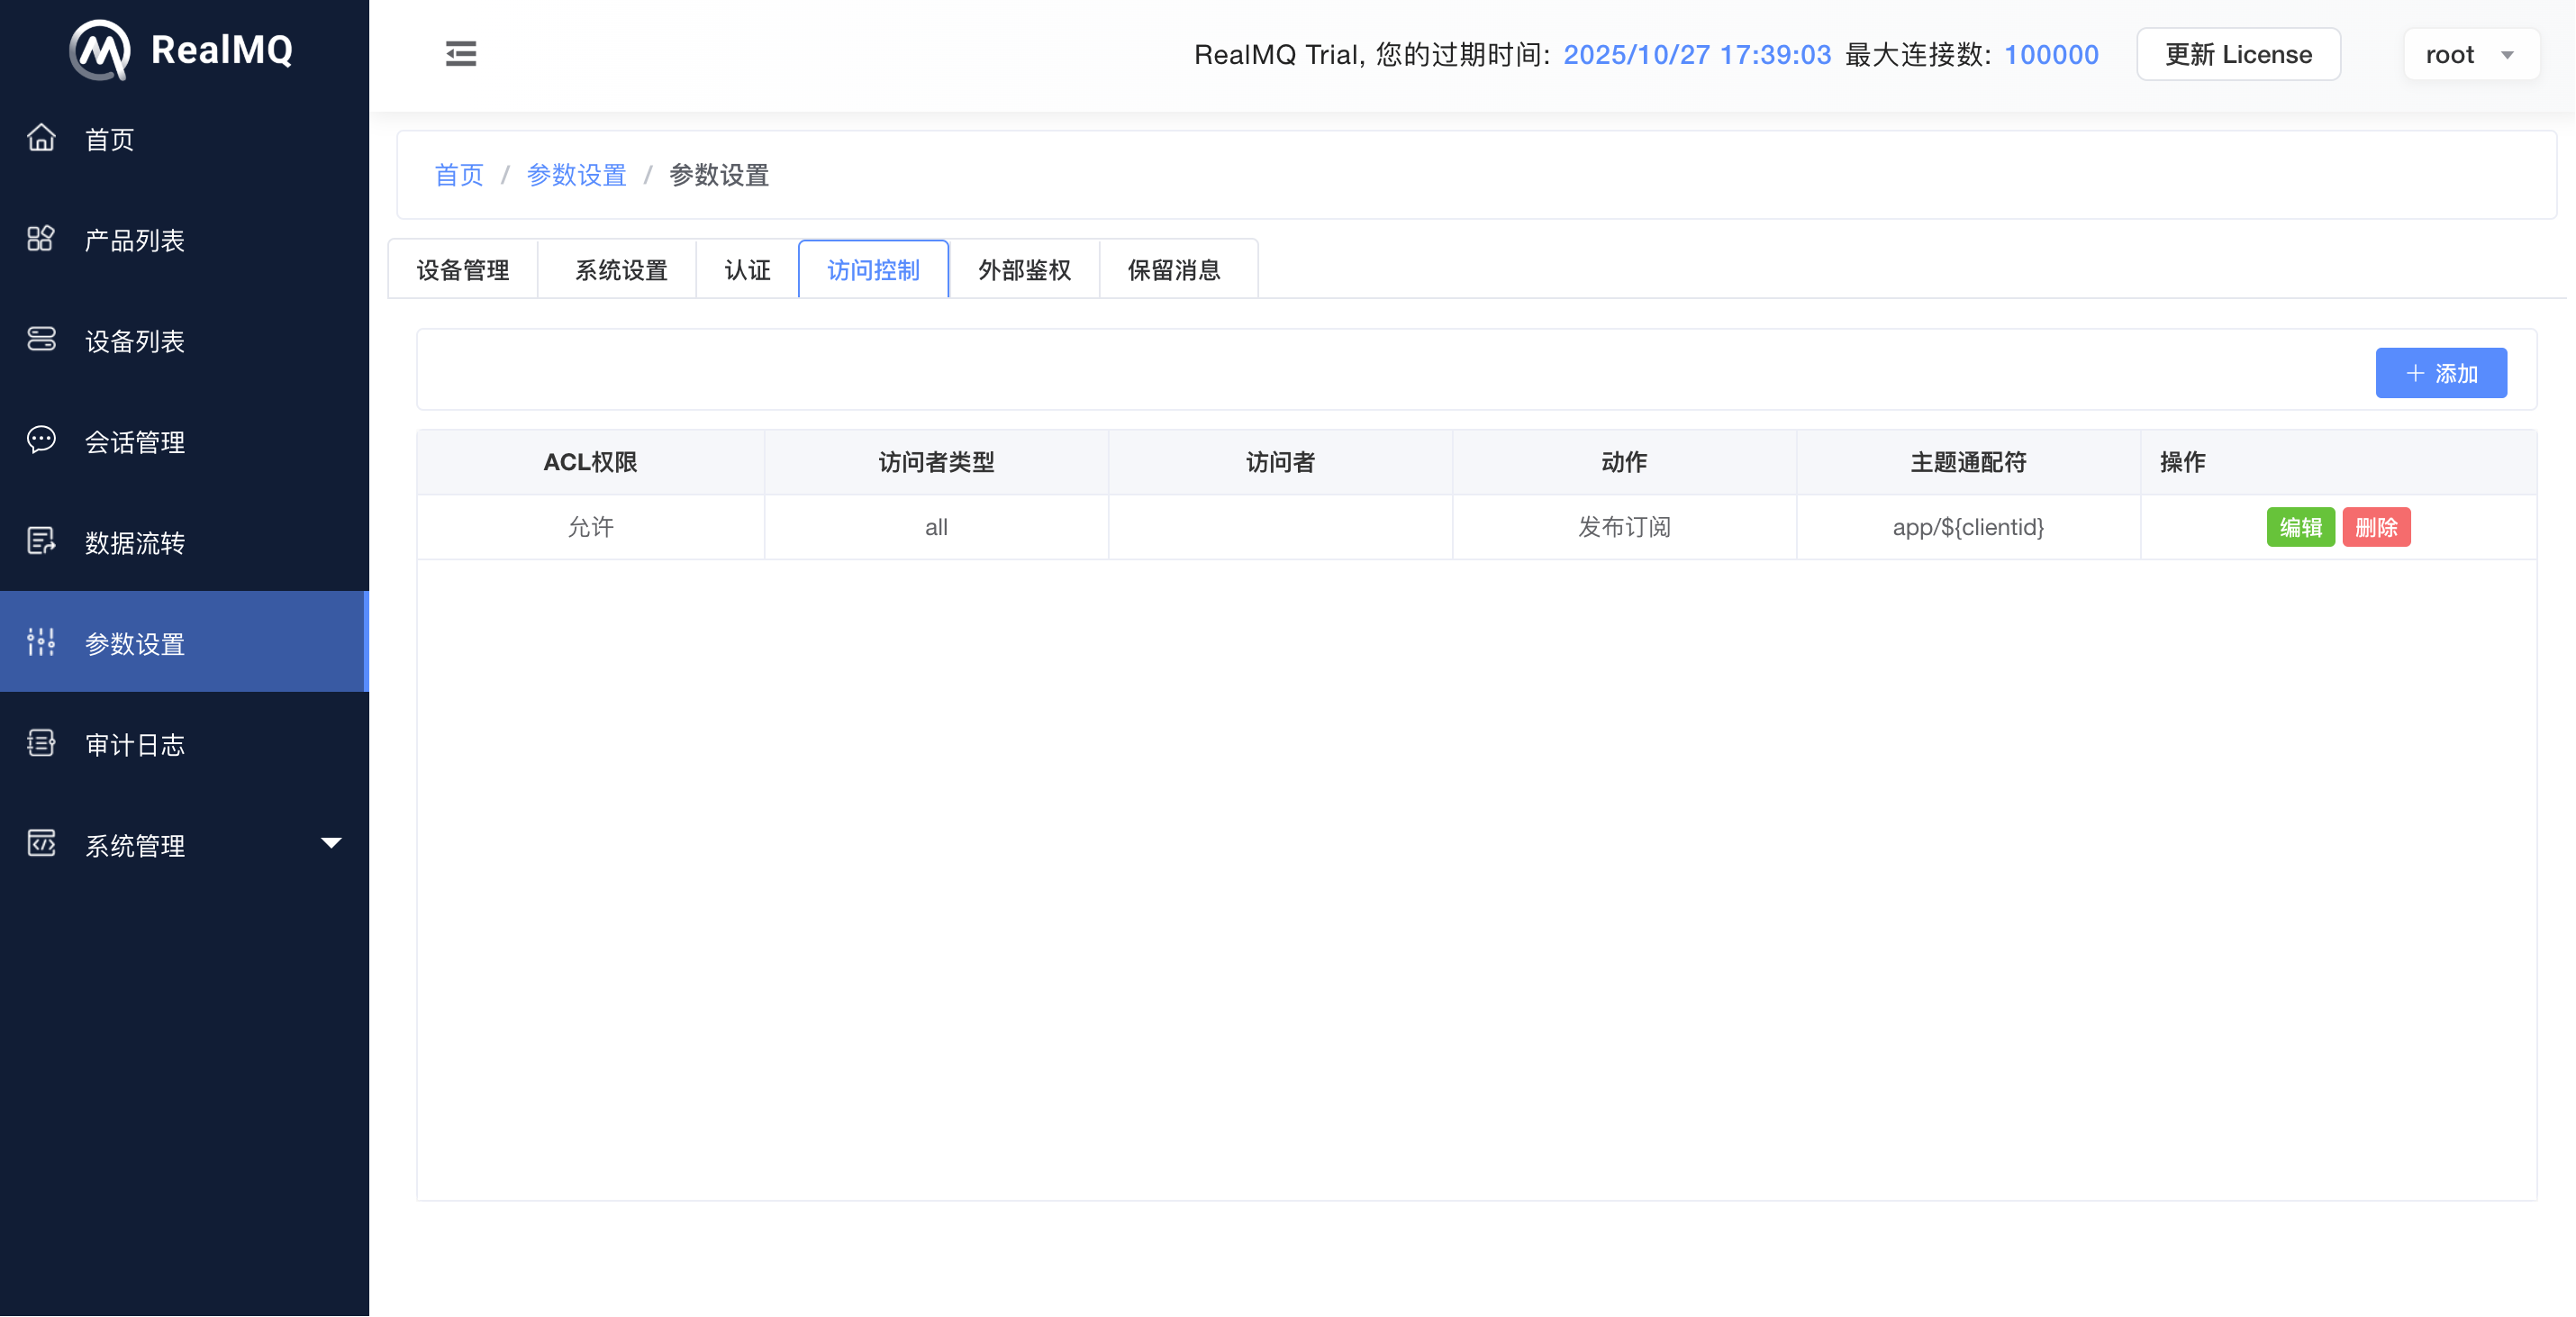This screenshot has width=2576, height=1317.
Task: Click the 允许 table cell
Action: click(590, 527)
